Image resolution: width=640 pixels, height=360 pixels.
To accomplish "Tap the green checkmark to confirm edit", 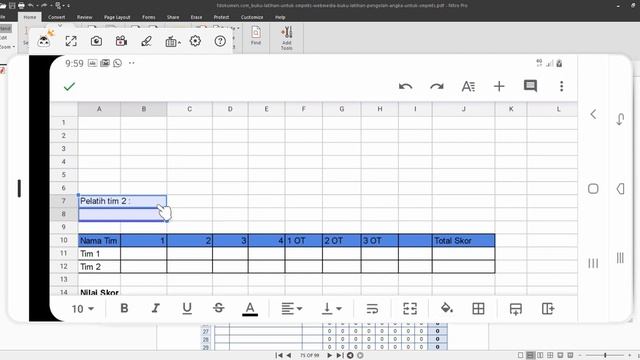I will (x=69, y=87).
